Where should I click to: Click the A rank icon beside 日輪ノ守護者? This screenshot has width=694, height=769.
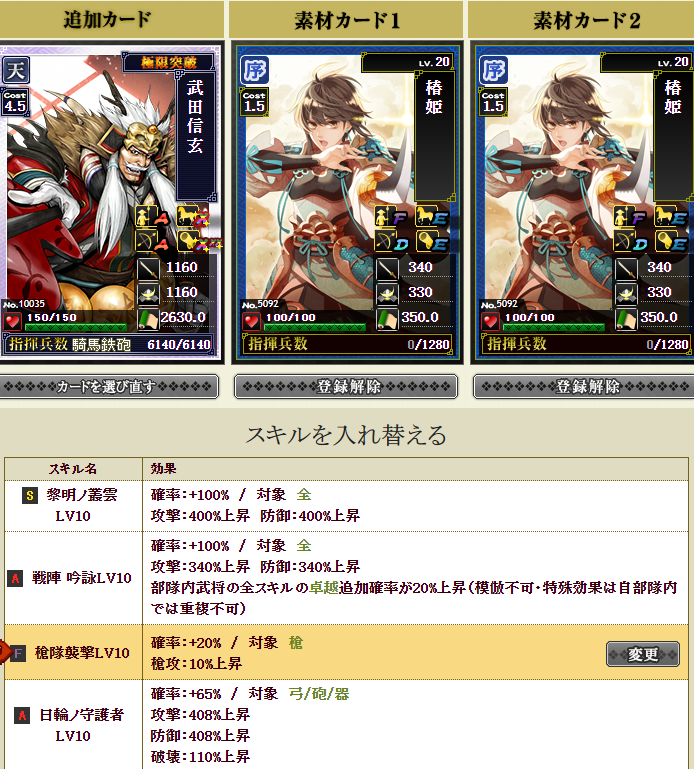coord(22,715)
